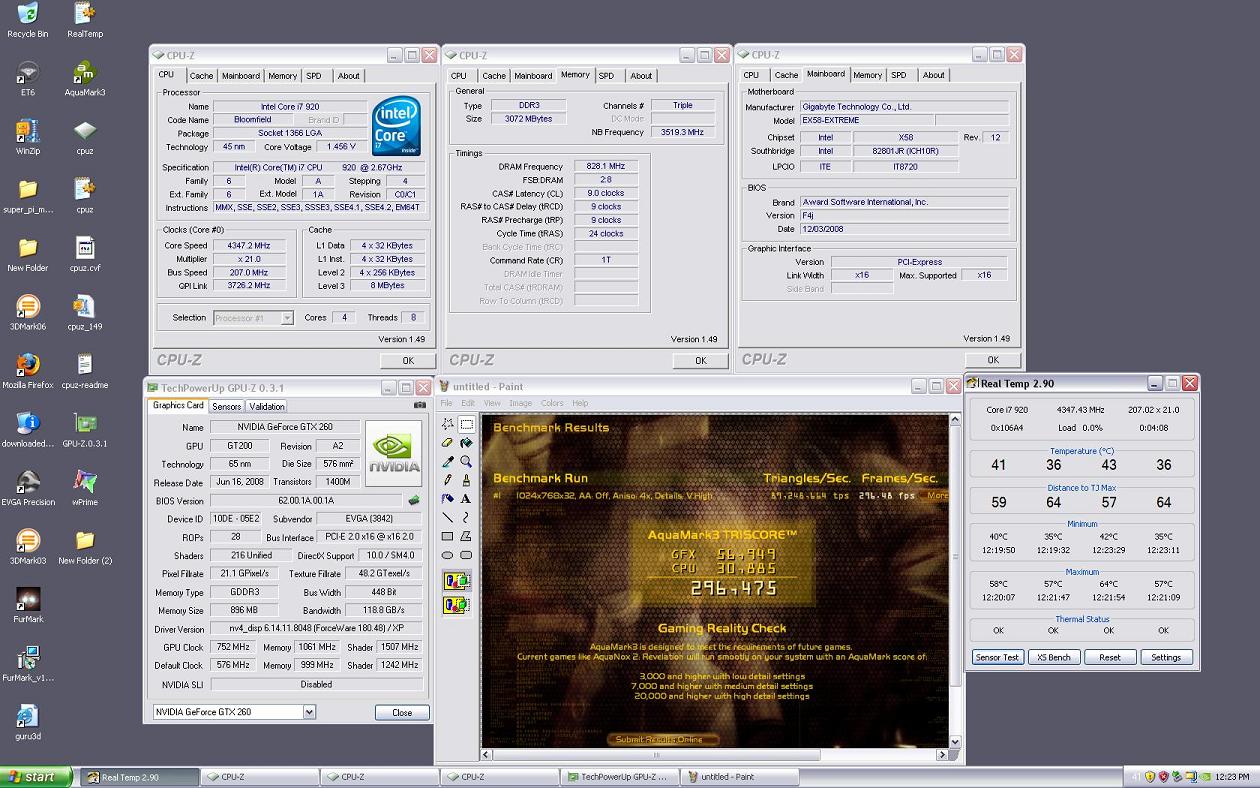Pick the Line tool in Paint
The image size is (1260, 788).
coord(447,518)
